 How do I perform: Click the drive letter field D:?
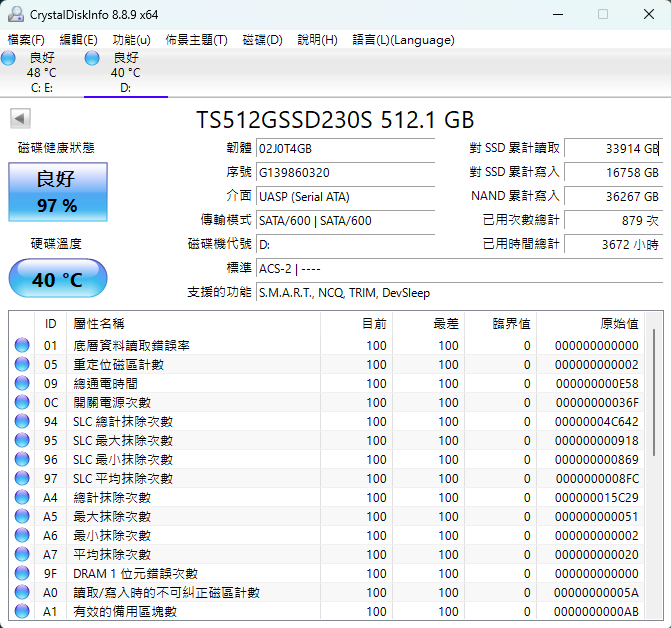[x=345, y=245]
